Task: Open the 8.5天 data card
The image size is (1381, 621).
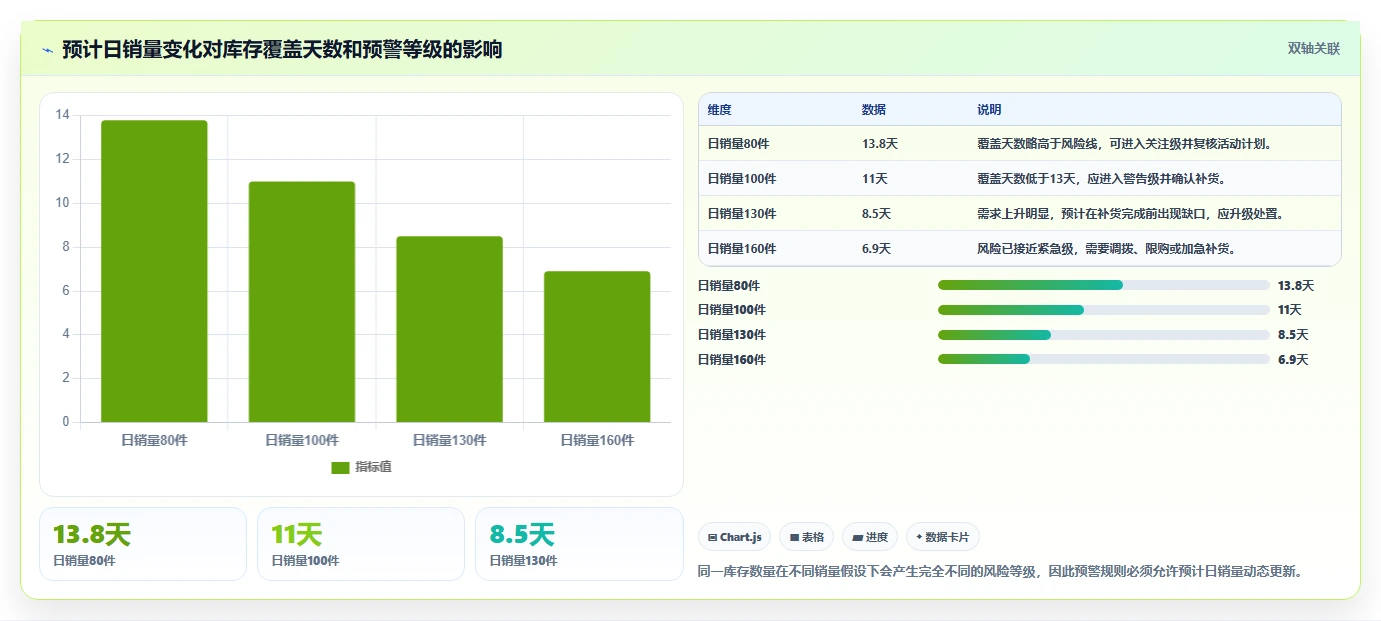Action: 579,544
